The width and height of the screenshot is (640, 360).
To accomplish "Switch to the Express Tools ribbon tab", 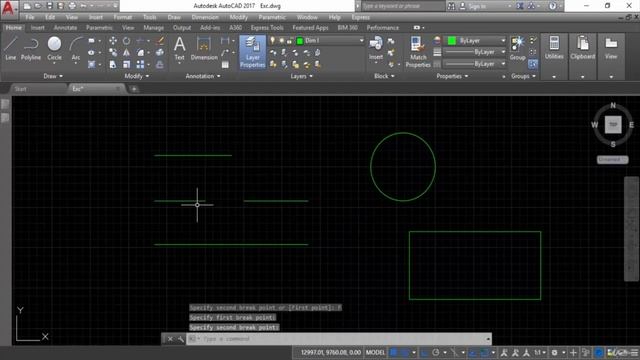I will (x=267, y=28).
